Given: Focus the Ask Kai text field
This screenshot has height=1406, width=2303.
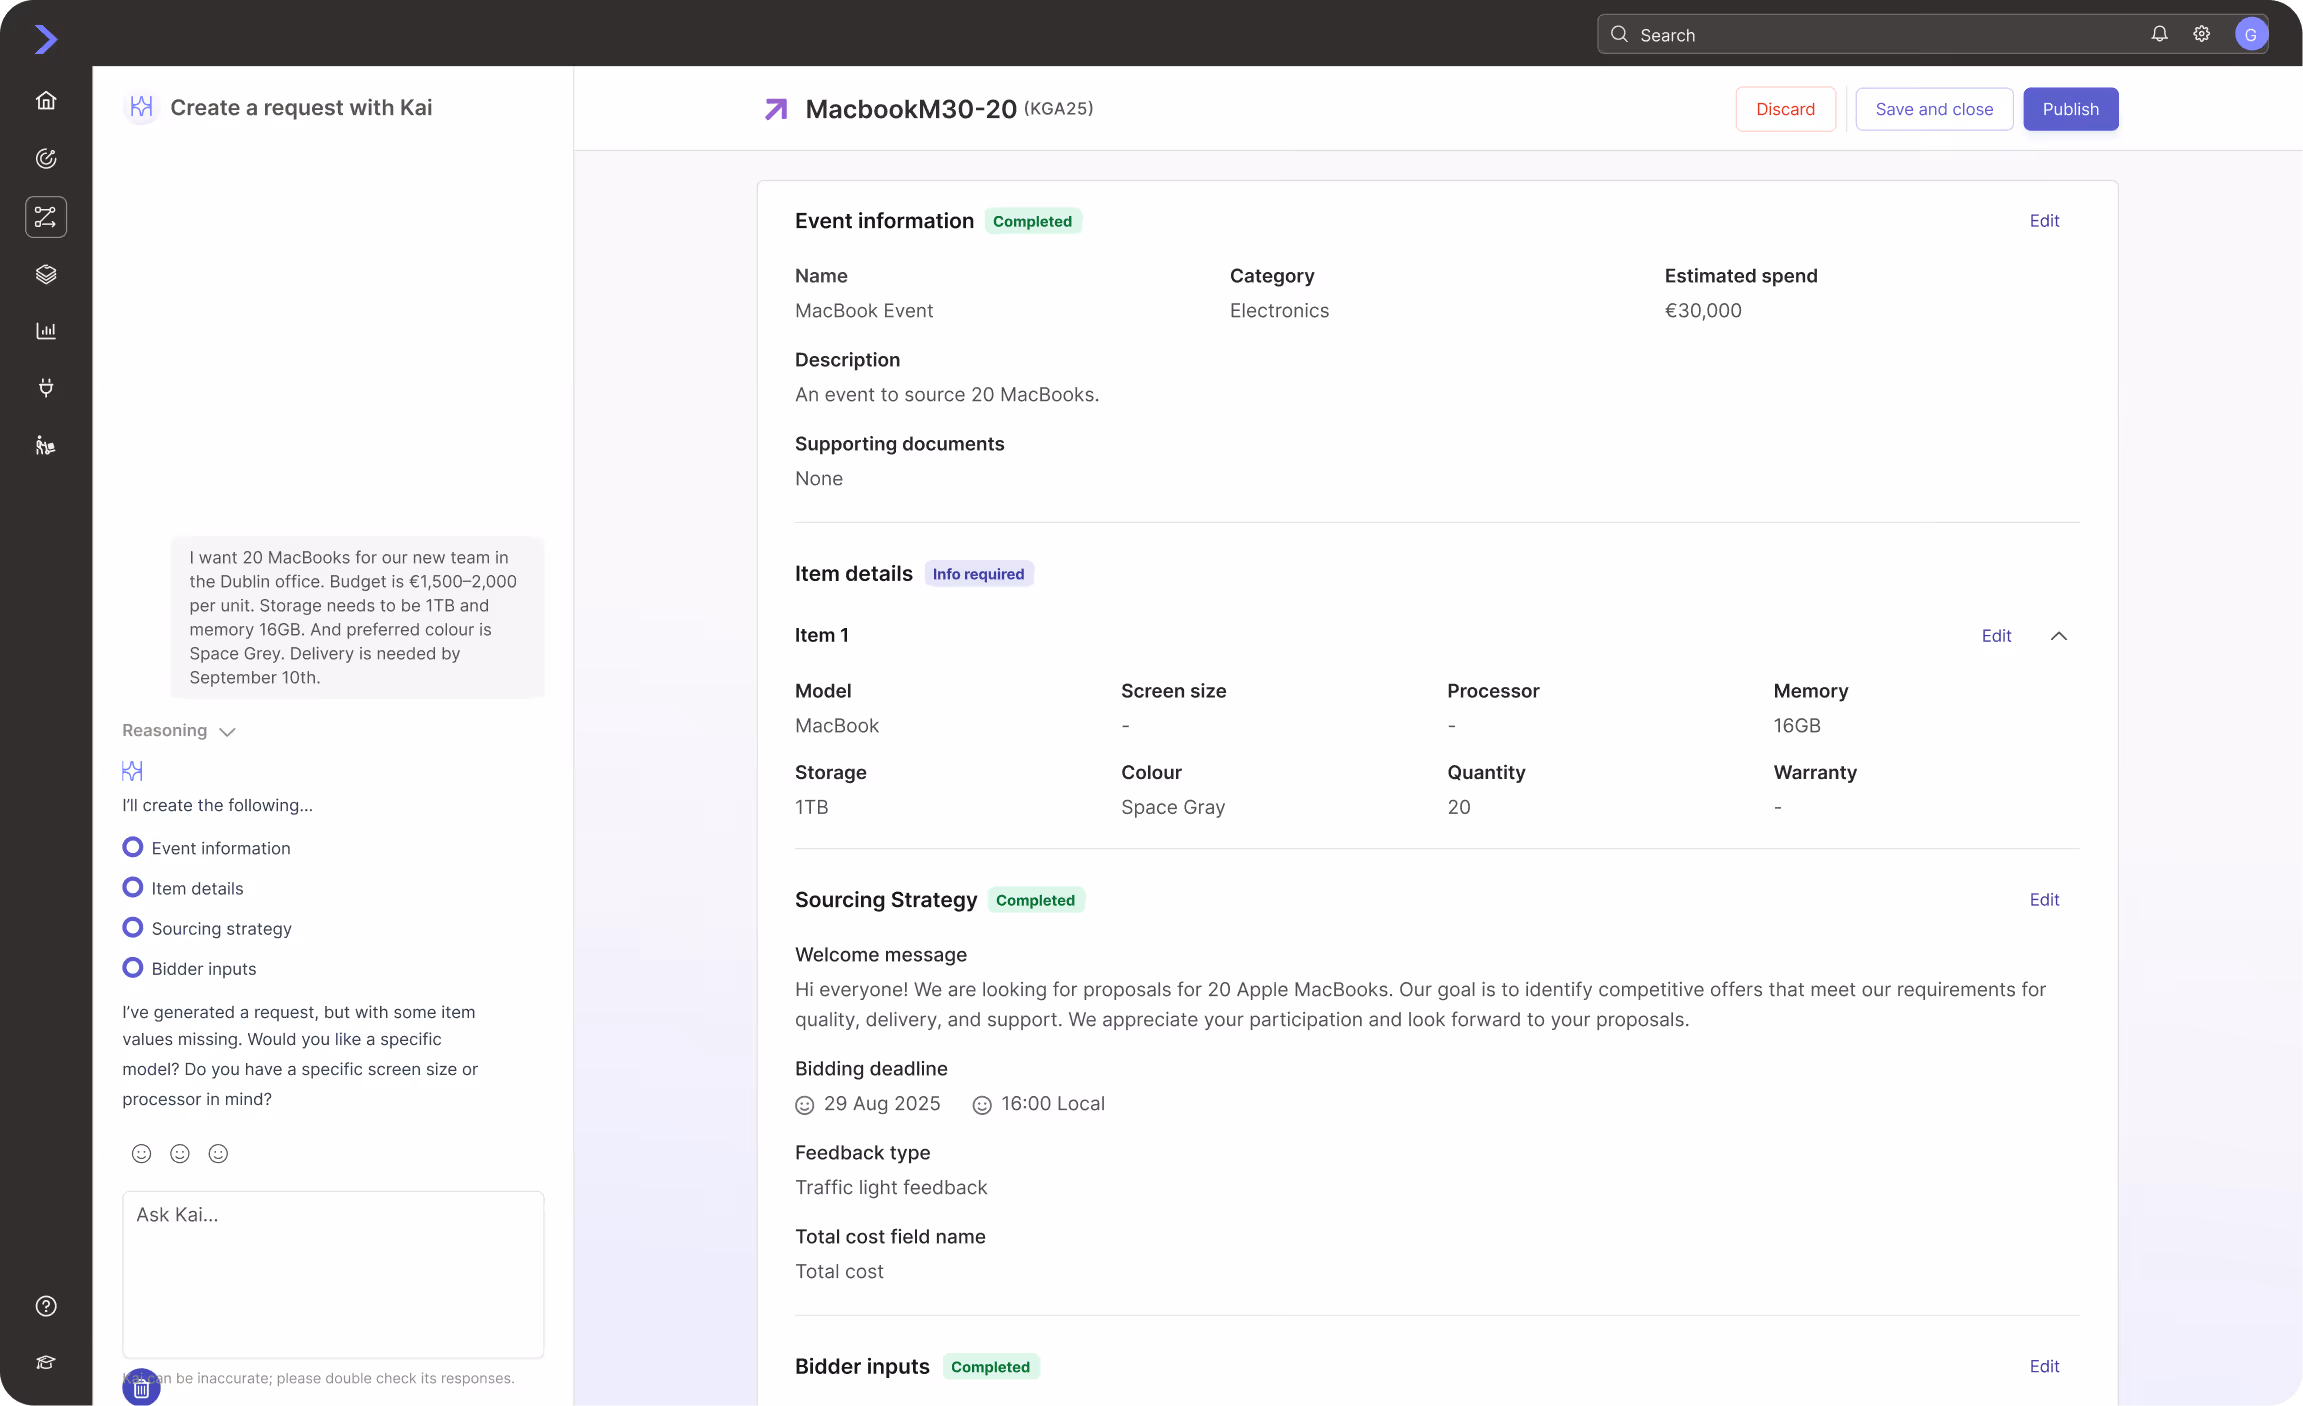Looking at the screenshot, I should [333, 1273].
